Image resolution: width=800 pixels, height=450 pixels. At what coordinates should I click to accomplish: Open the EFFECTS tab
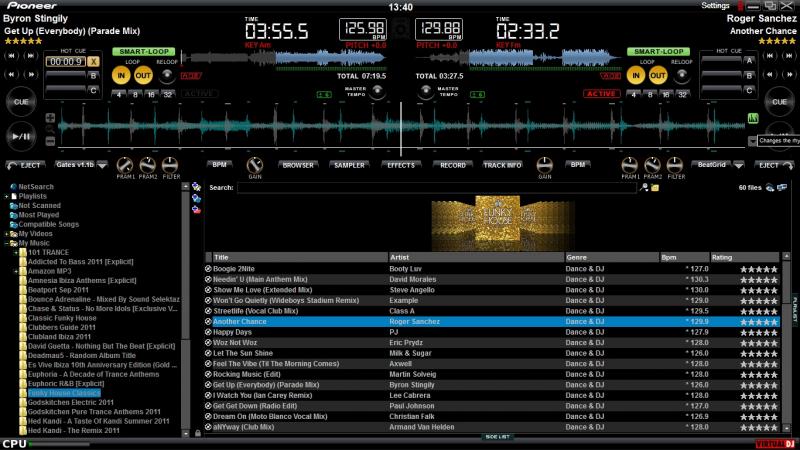pos(401,164)
